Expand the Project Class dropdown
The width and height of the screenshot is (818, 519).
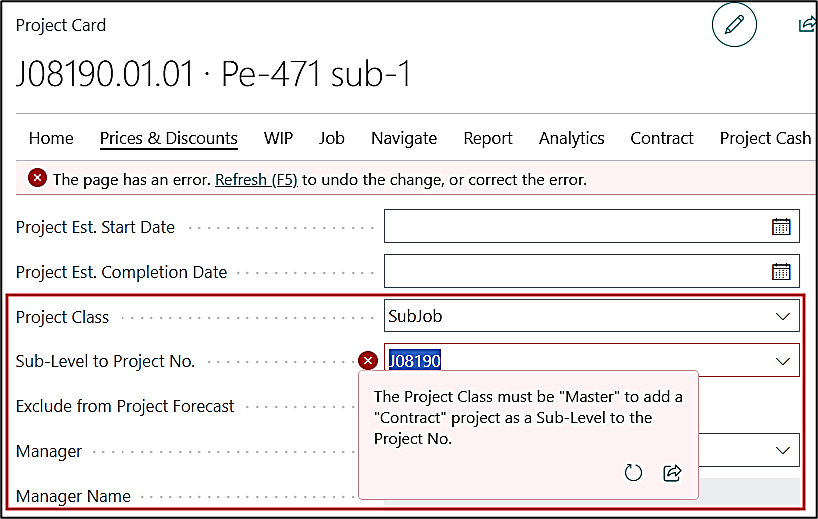[x=782, y=316]
